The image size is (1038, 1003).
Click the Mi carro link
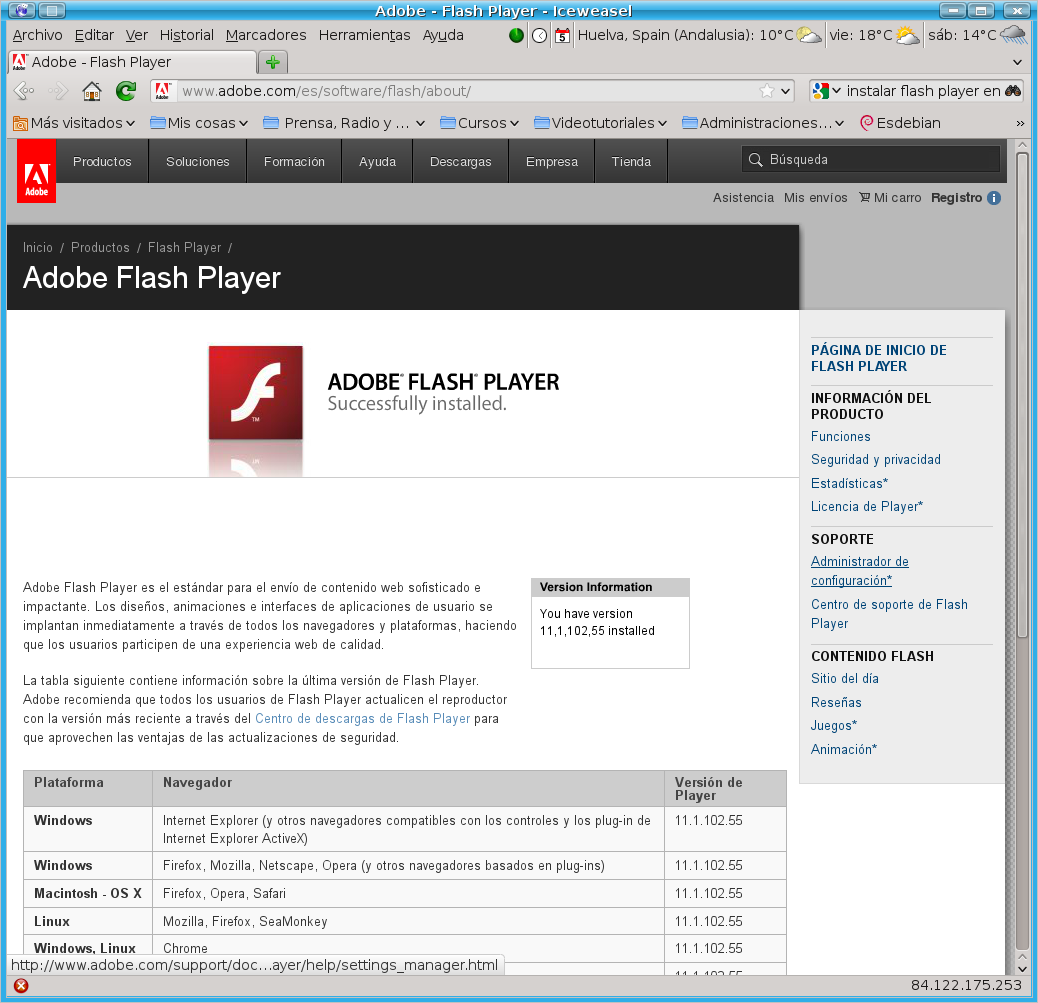(890, 198)
